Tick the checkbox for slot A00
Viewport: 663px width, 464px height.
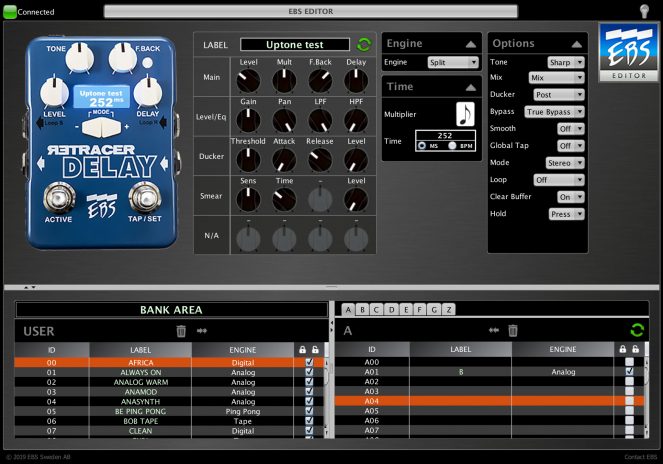[x=629, y=362]
